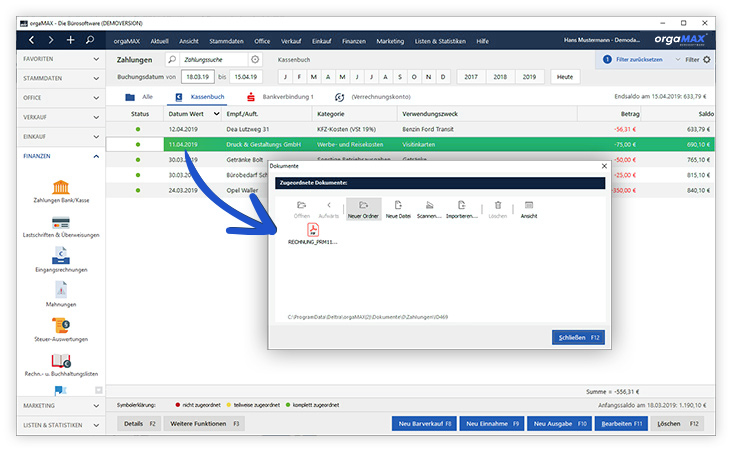Image resolution: width=733 pixels, height=453 pixels.
Task: Open Zahlungen Bank/Kasse in the sidebar
Action: pyautogui.click(x=61, y=192)
